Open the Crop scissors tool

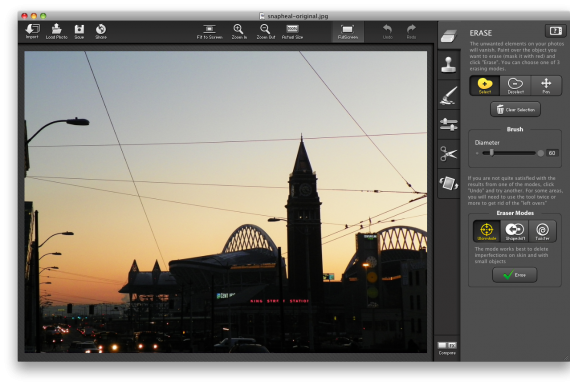coord(449,154)
